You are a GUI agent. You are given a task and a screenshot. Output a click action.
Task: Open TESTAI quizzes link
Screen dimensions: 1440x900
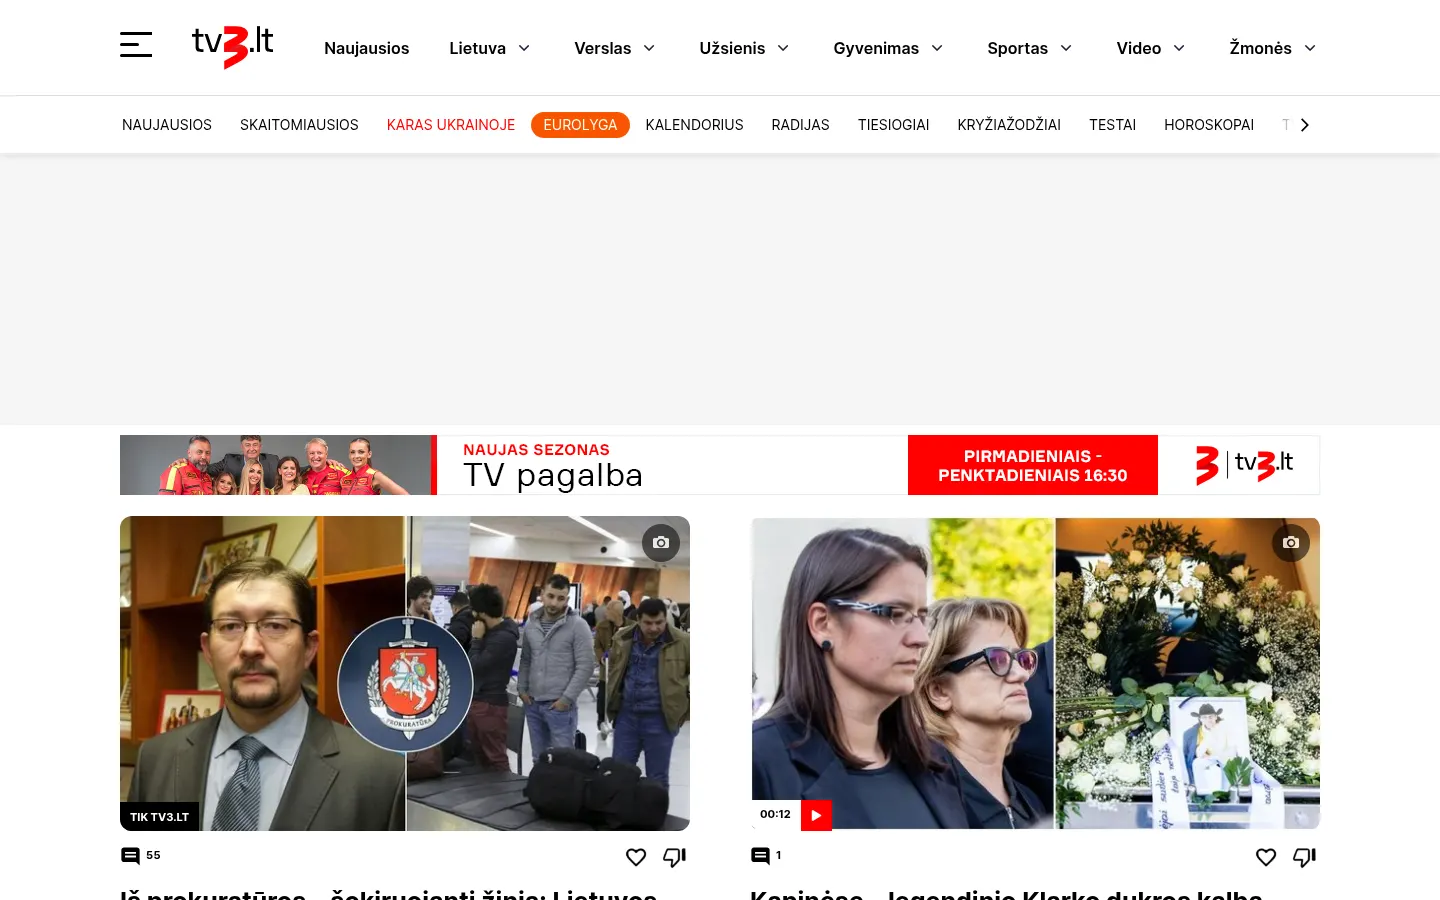(1113, 125)
